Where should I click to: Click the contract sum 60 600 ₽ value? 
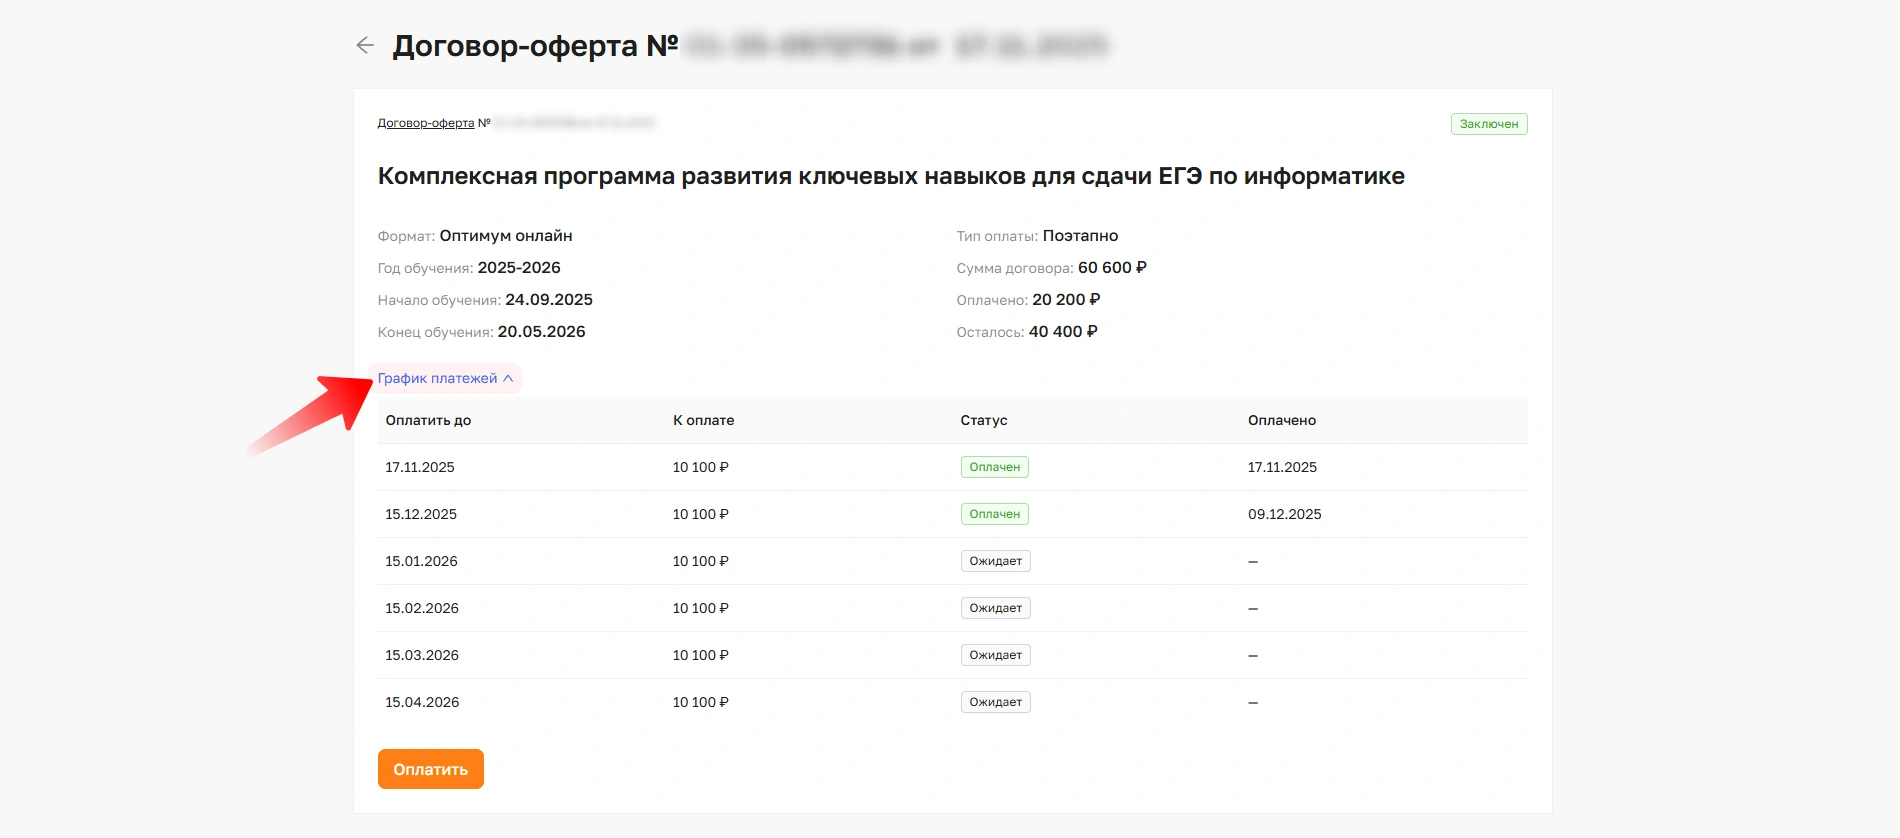click(x=1111, y=268)
